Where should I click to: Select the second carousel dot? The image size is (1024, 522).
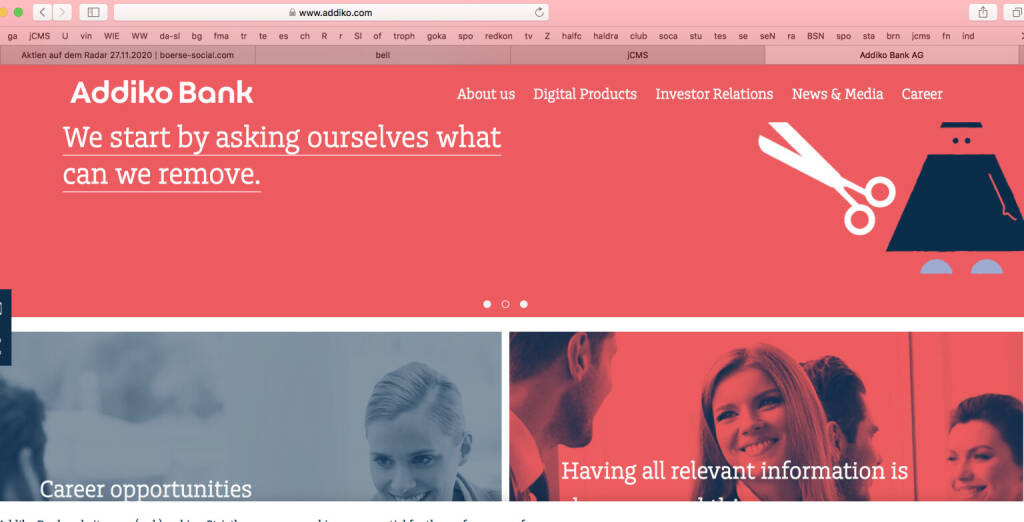click(x=505, y=304)
